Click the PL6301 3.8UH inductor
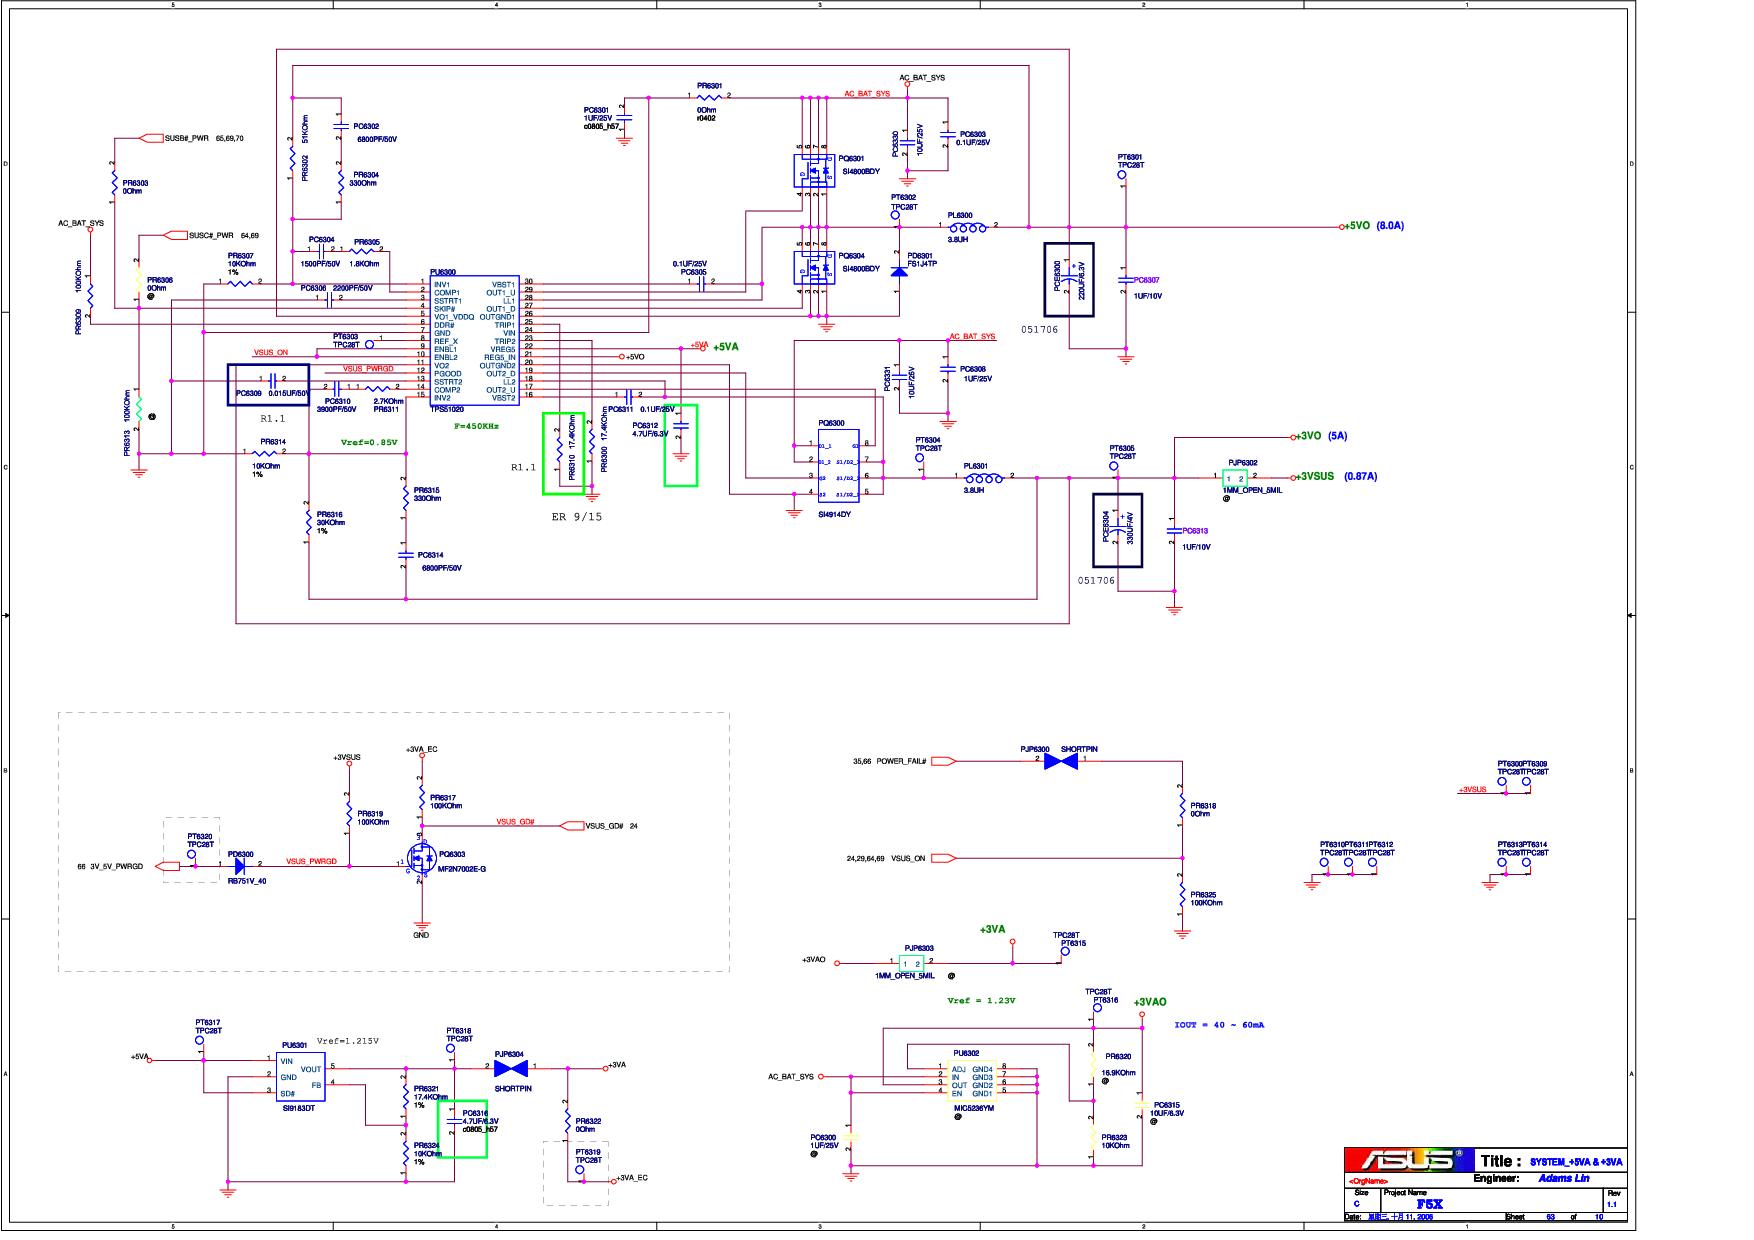Viewport: 1754px width, 1240px height. (984, 478)
